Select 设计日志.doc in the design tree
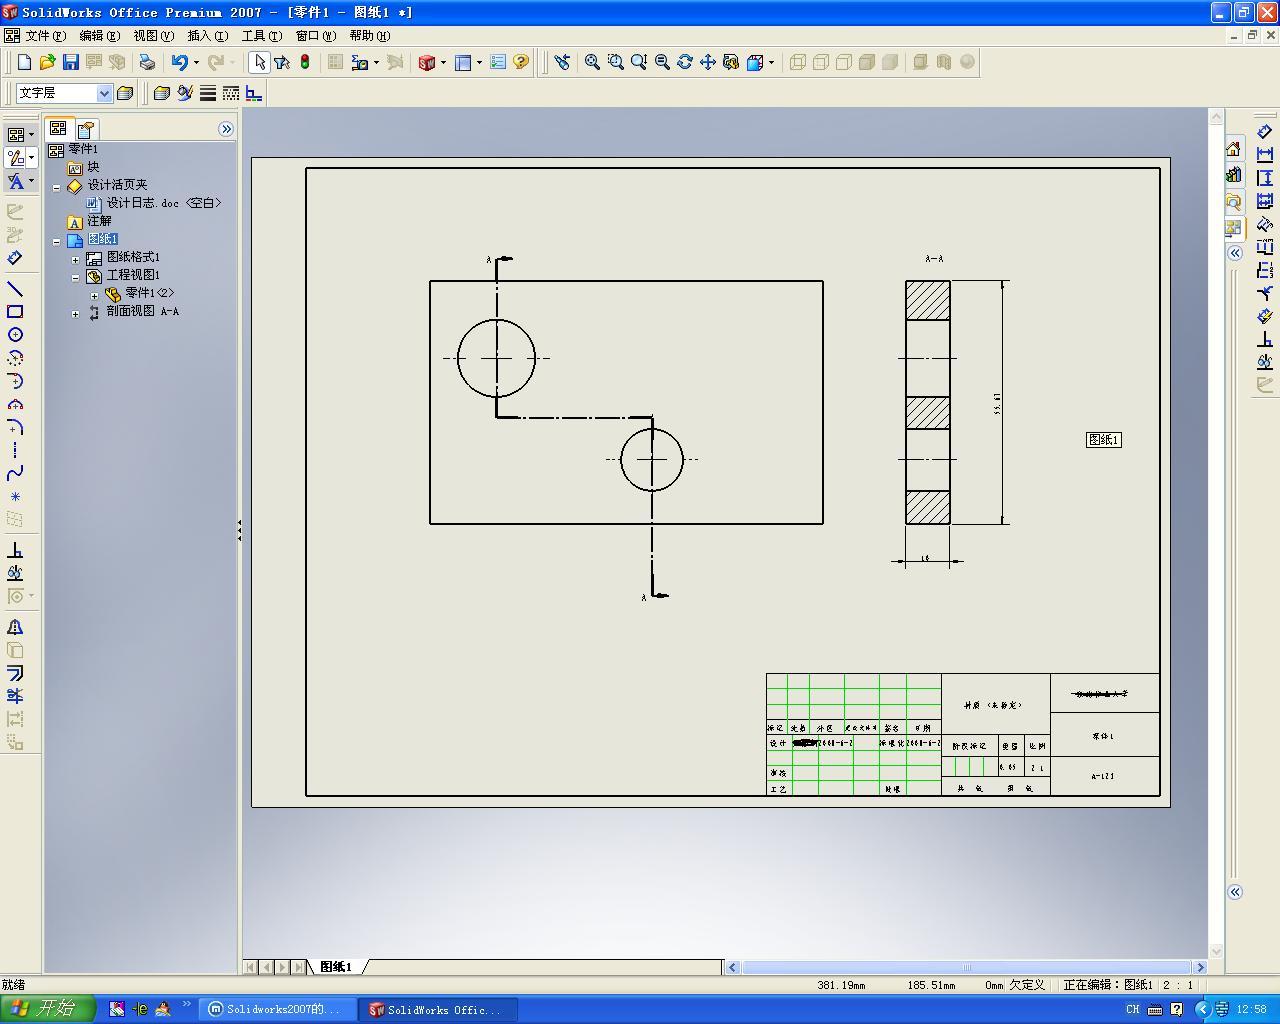This screenshot has height=1024, width=1280. 154,203
